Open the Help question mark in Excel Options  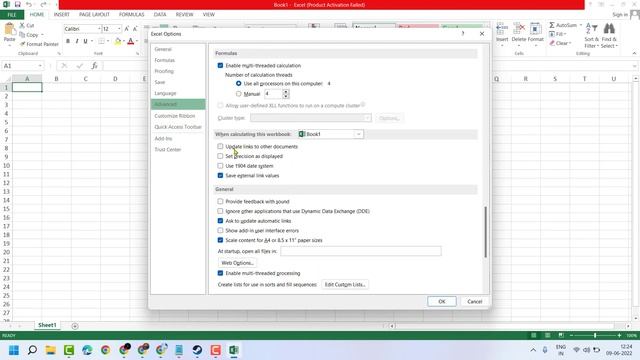tap(463, 33)
